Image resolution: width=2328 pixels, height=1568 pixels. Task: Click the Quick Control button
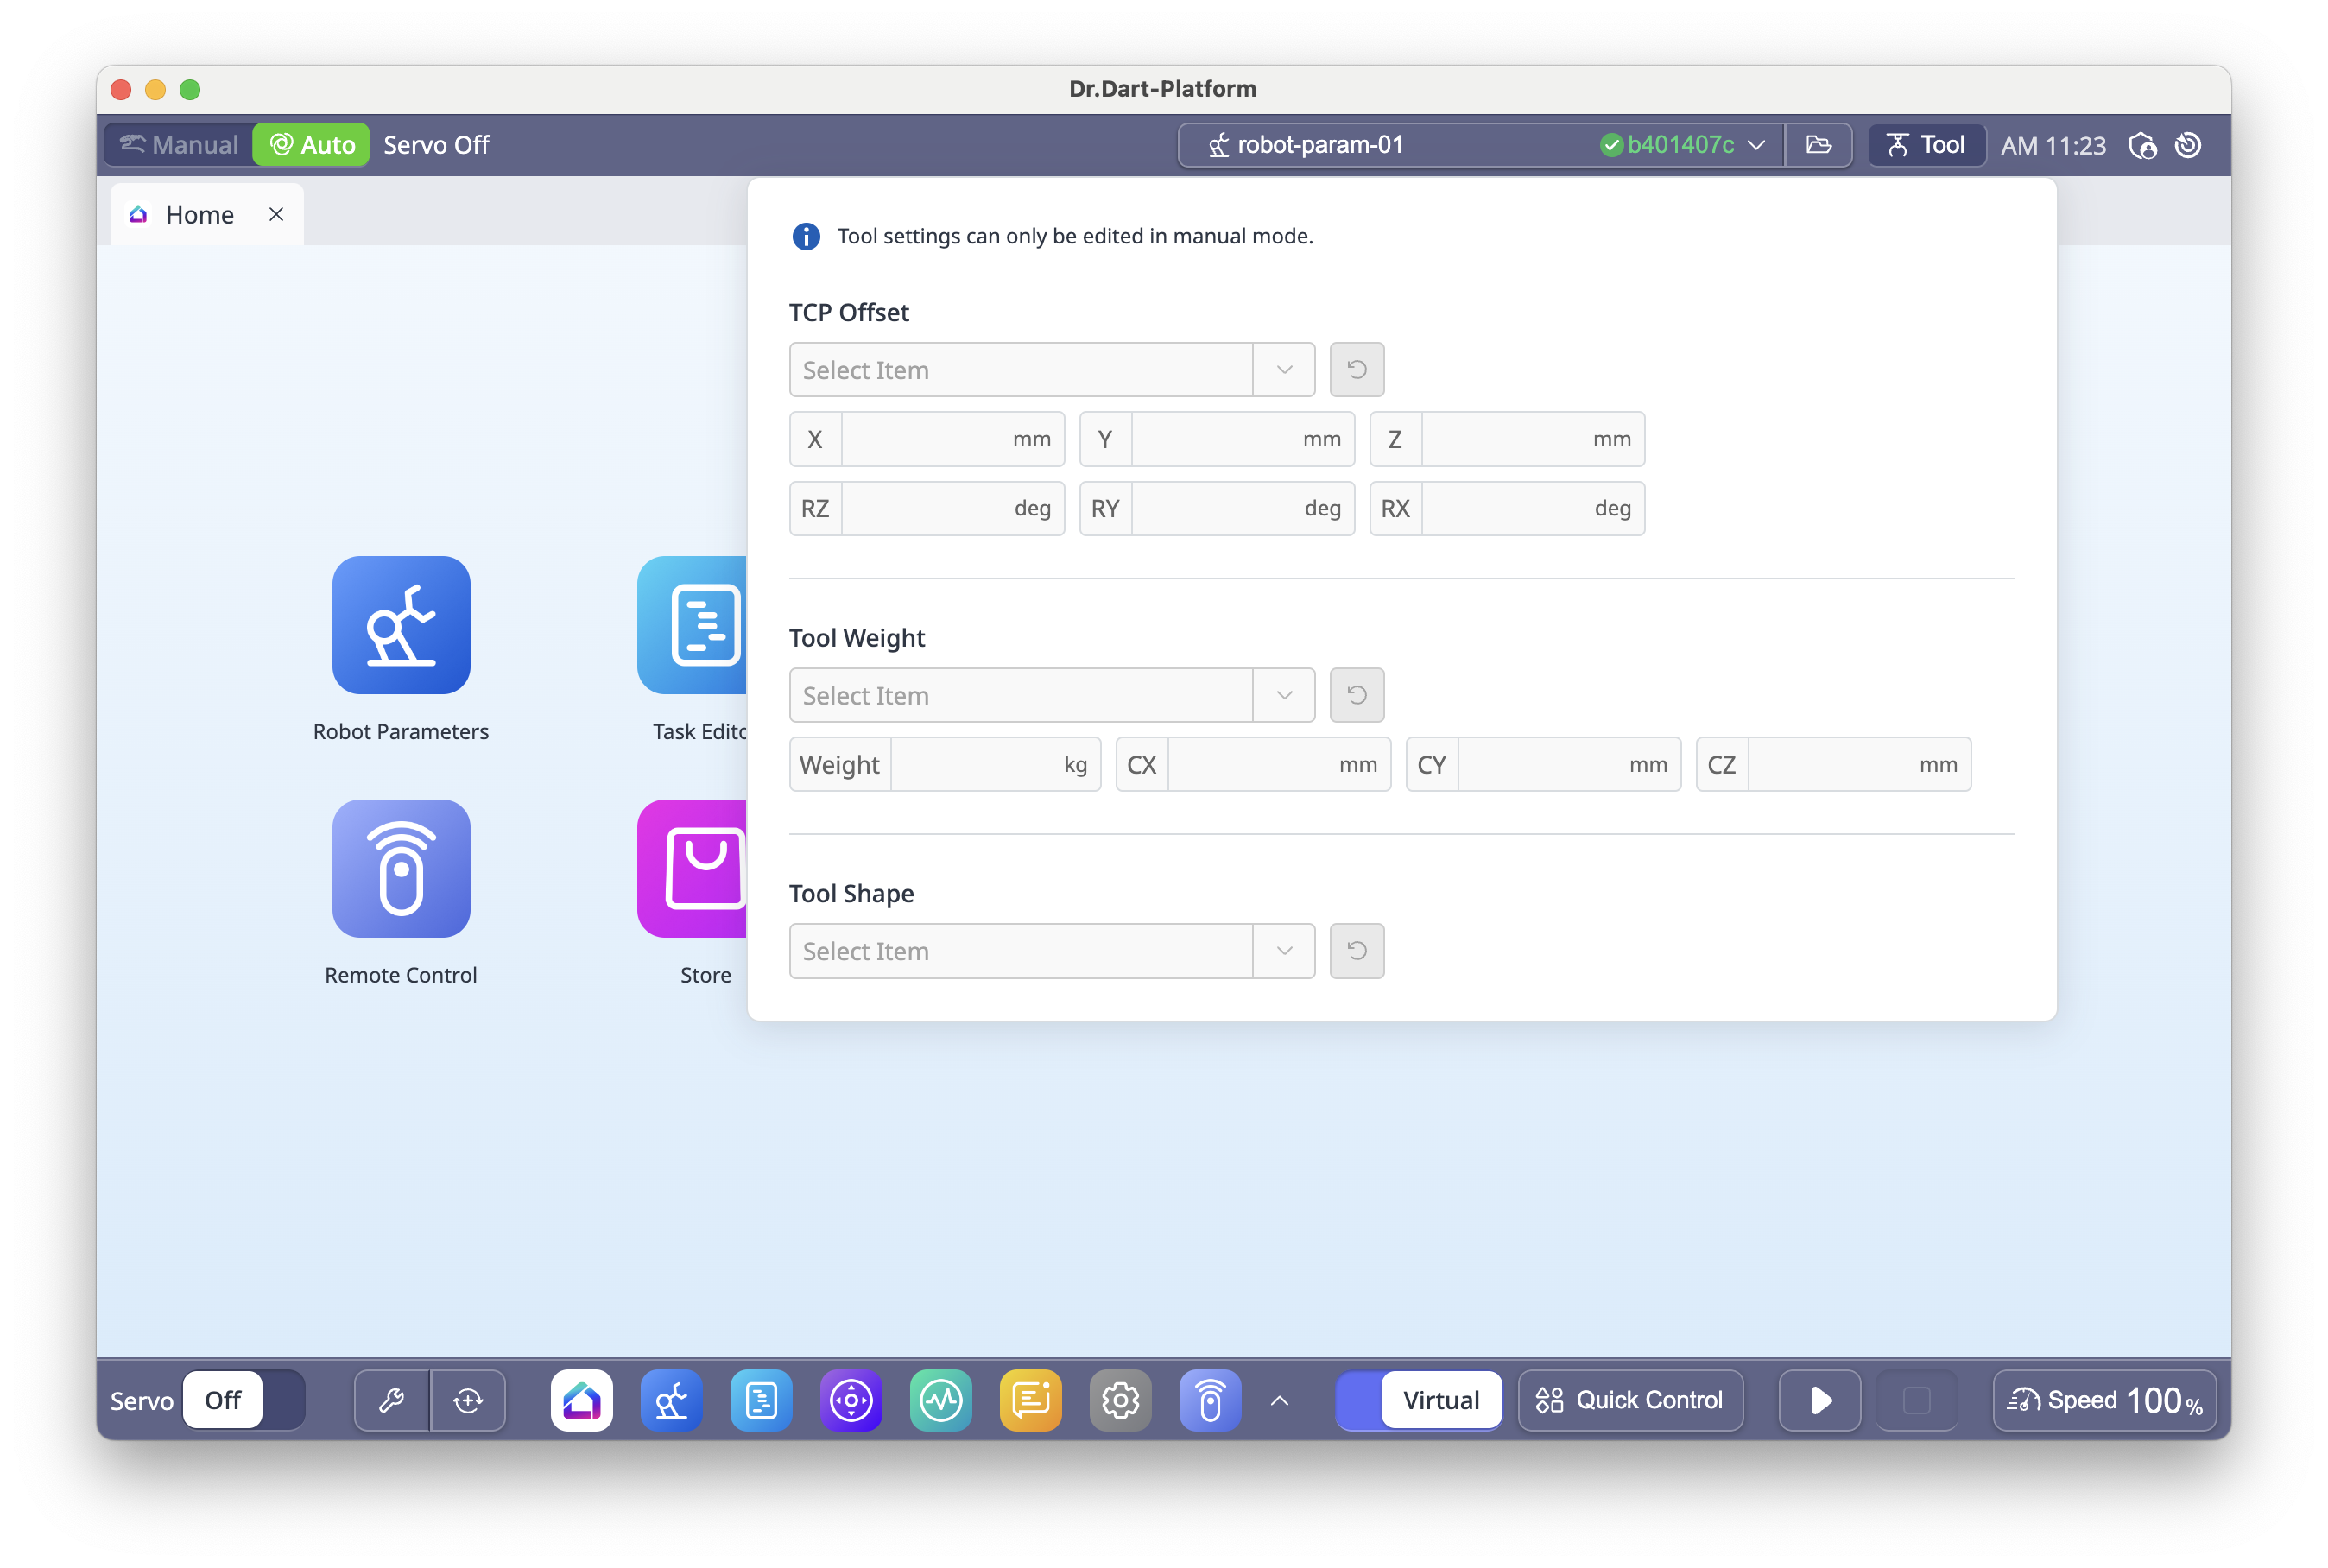click(x=1630, y=1400)
